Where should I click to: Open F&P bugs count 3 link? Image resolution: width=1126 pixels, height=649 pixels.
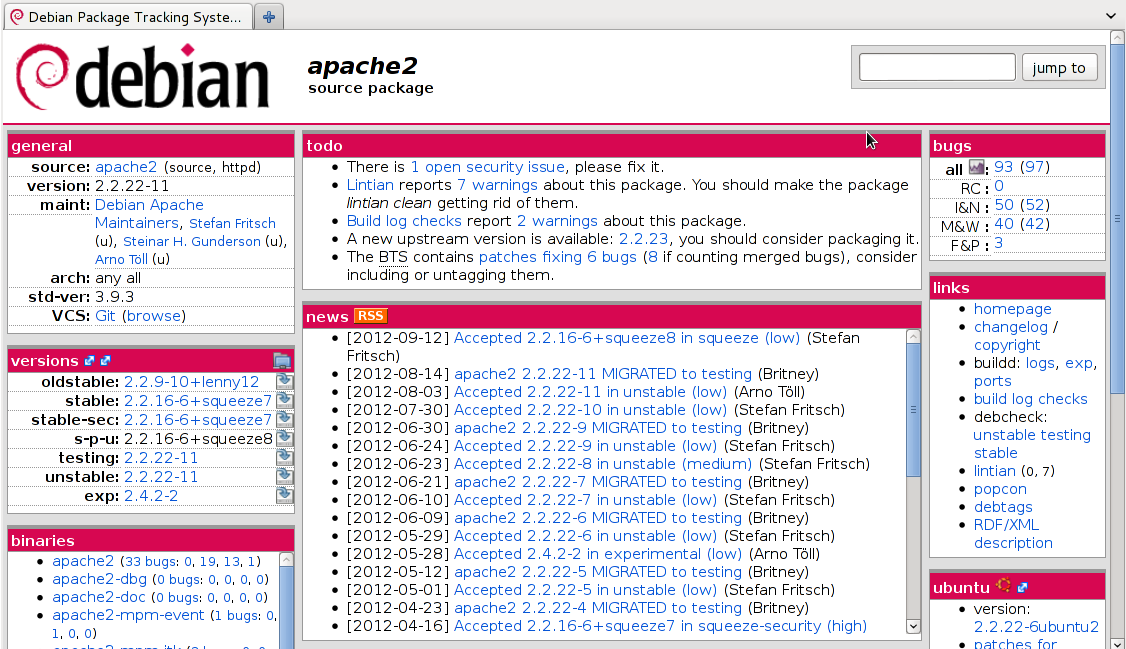coord(999,244)
